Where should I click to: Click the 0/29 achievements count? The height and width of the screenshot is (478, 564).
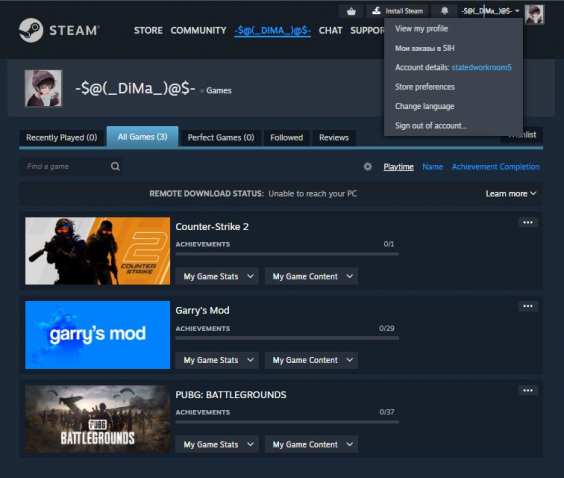point(386,328)
